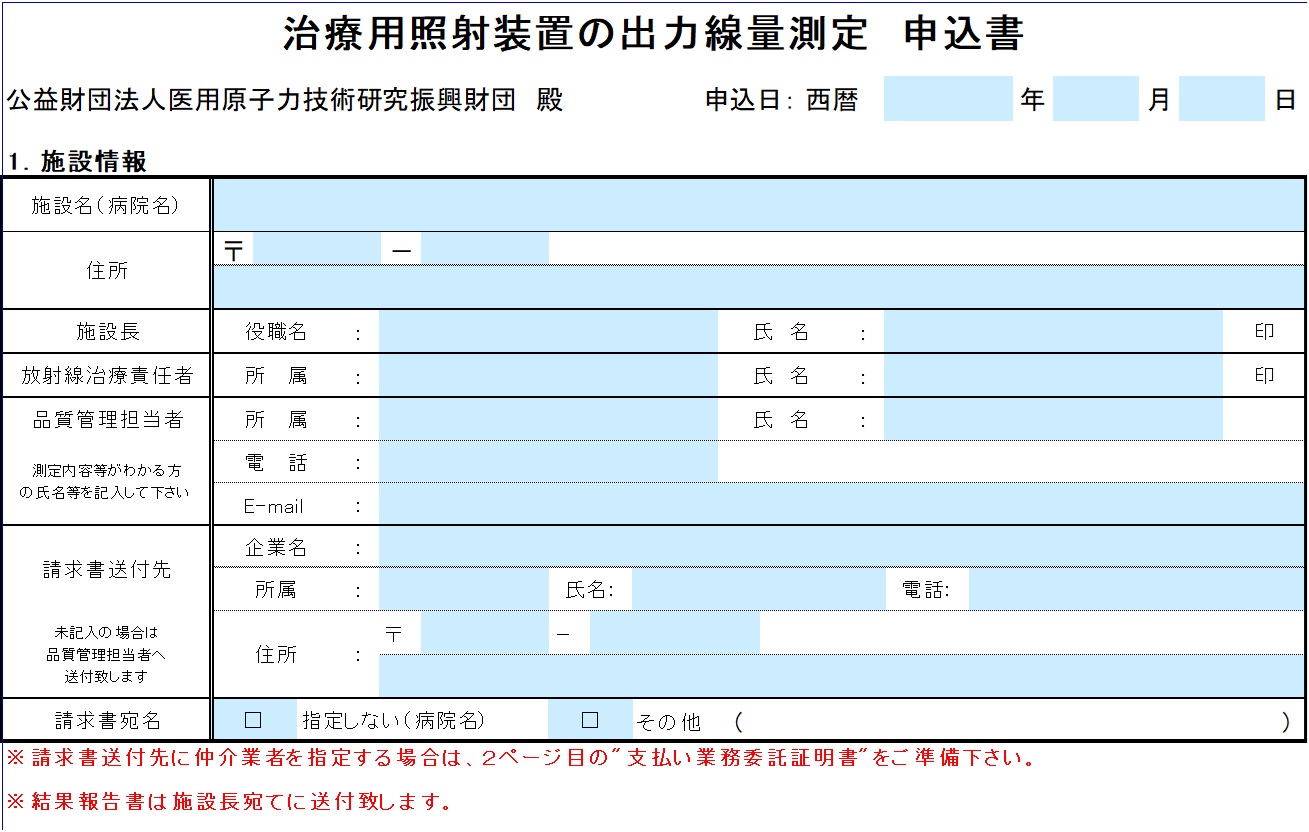Select the 施設名(病院名) label cell
This screenshot has width=1309, height=832.
(x=106, y=206)
